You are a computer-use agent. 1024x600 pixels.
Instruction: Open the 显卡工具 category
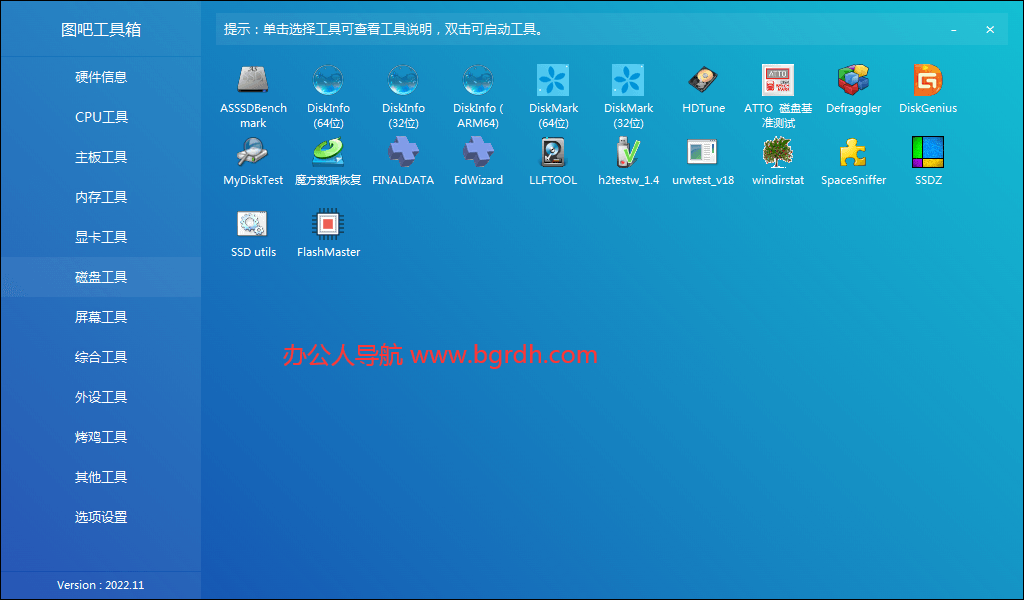101,237
